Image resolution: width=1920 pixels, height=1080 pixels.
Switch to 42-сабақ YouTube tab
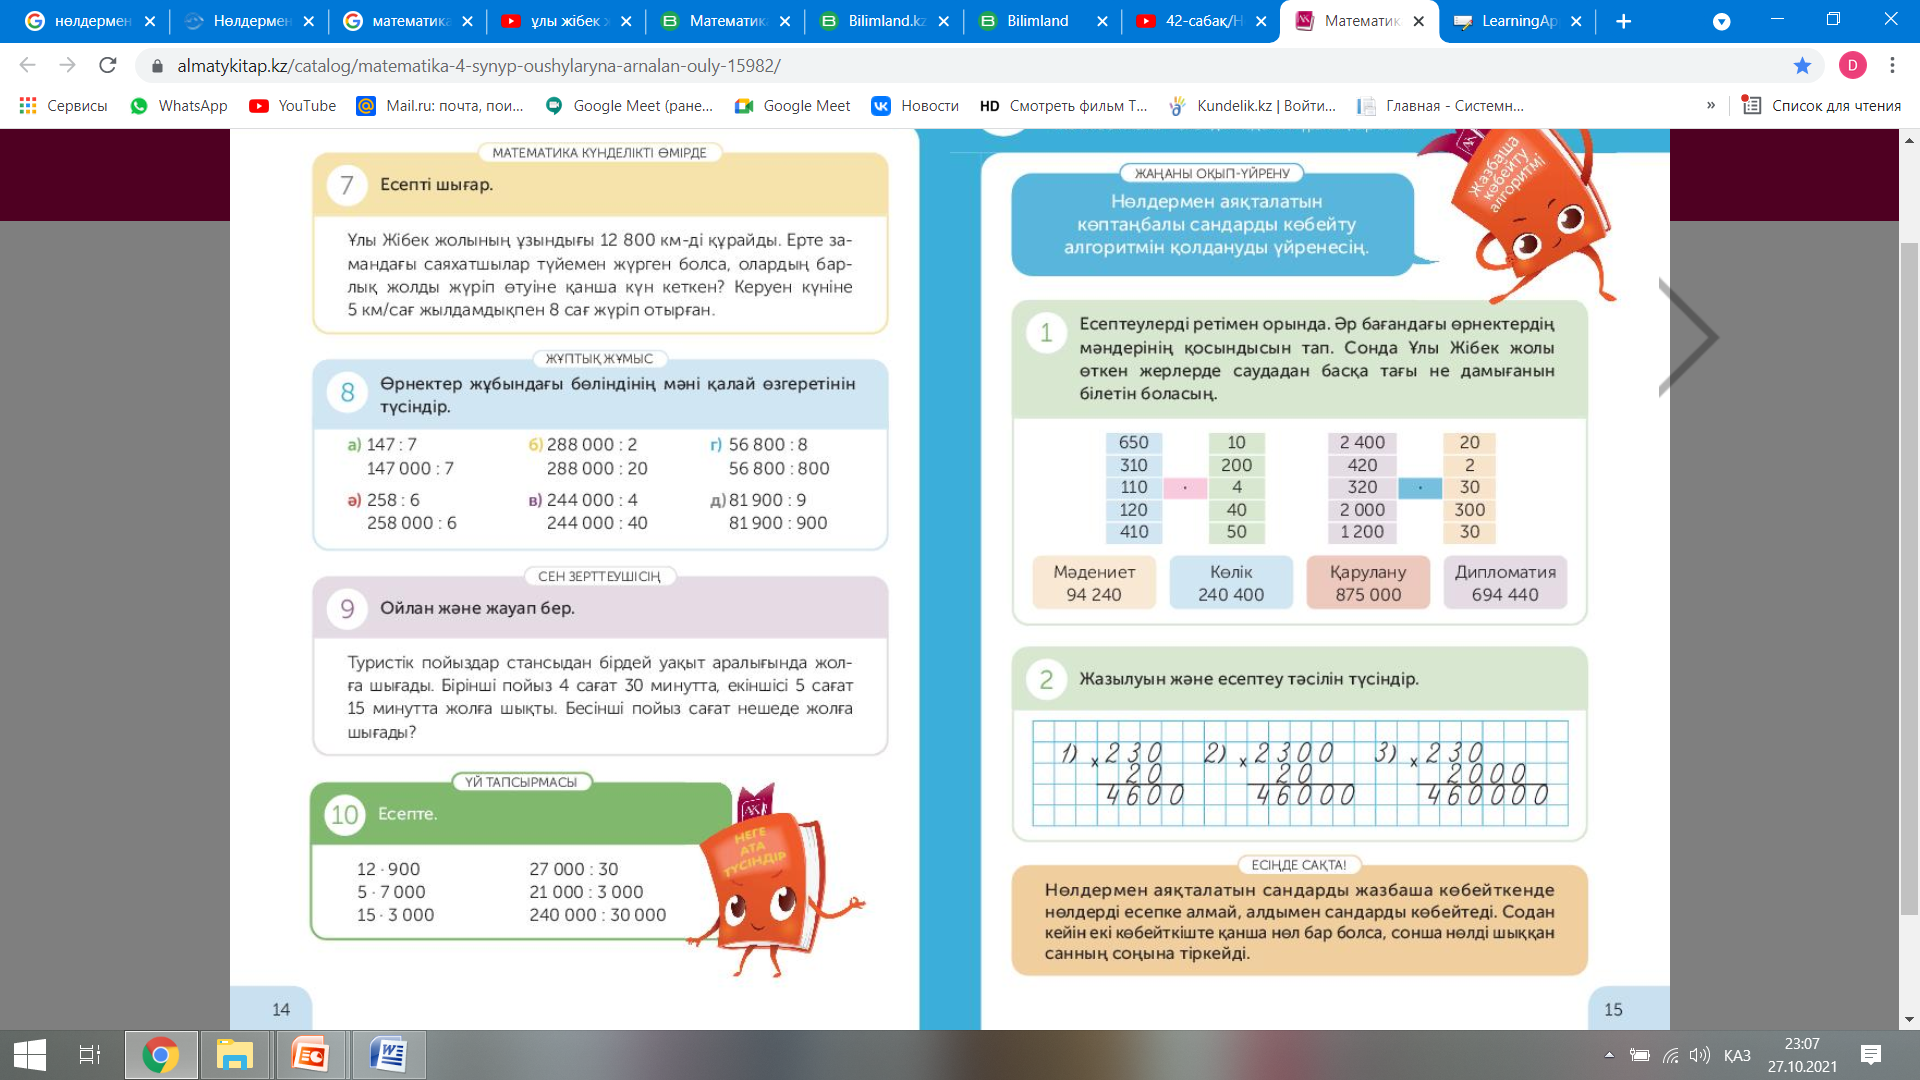tap(1200, 21)
